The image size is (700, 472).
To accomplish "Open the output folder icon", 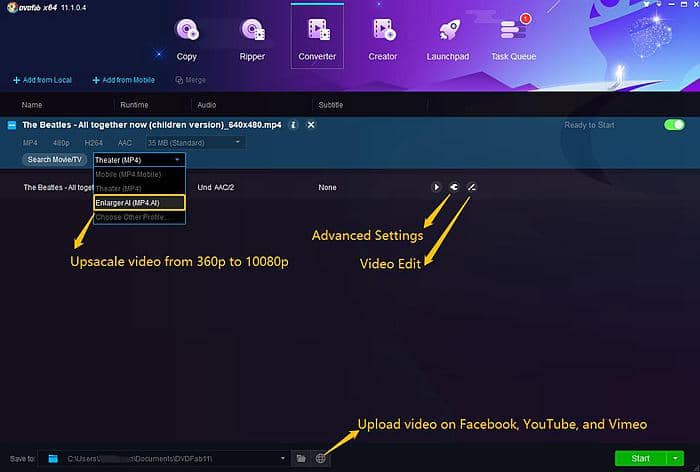I will tap(301, 459).
